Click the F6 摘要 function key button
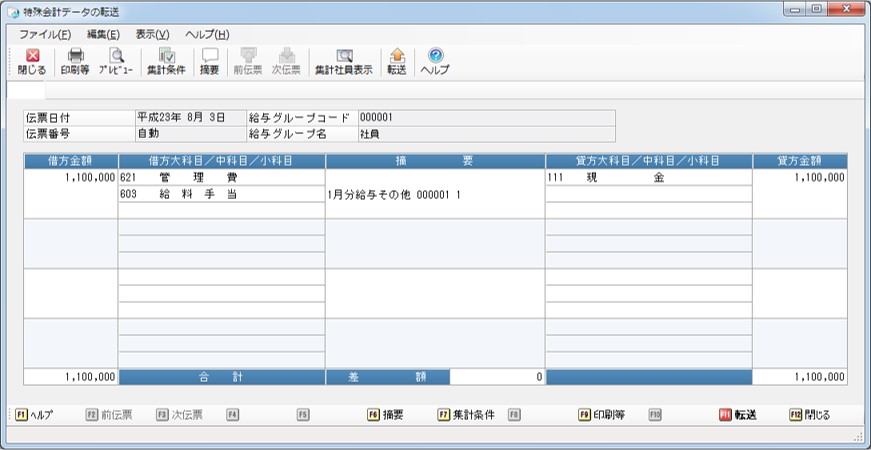Image resolution: width=871 pixels, height=450 pixels. pos(386,415)
